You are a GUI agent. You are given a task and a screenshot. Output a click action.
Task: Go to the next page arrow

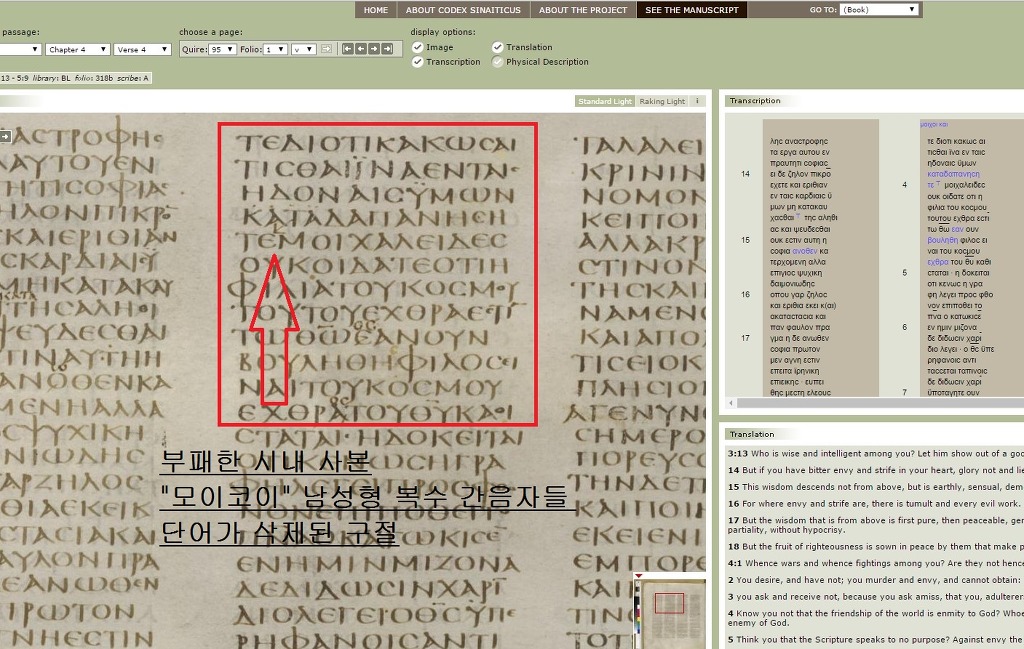pyautogui.click(x=374, y=49)
